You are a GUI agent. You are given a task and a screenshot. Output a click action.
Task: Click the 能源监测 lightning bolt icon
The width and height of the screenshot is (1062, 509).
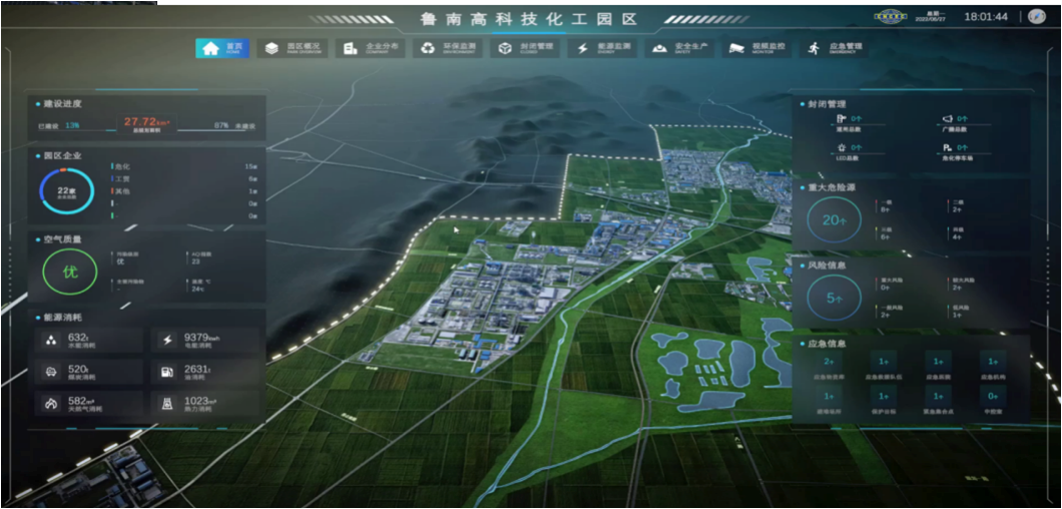[584, 48]
